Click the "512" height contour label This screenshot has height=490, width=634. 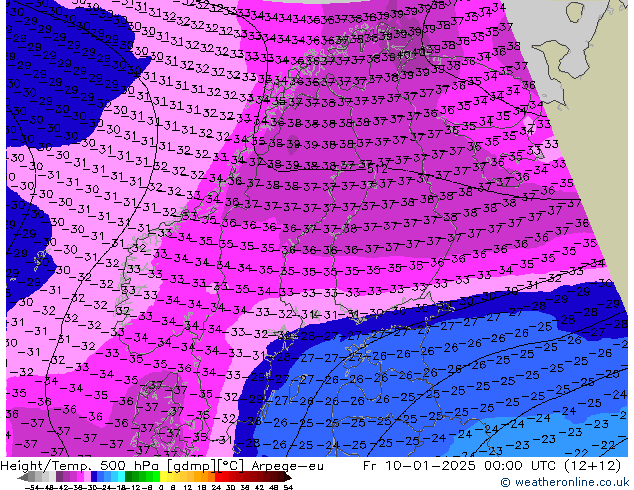click(x=378, y=169)
